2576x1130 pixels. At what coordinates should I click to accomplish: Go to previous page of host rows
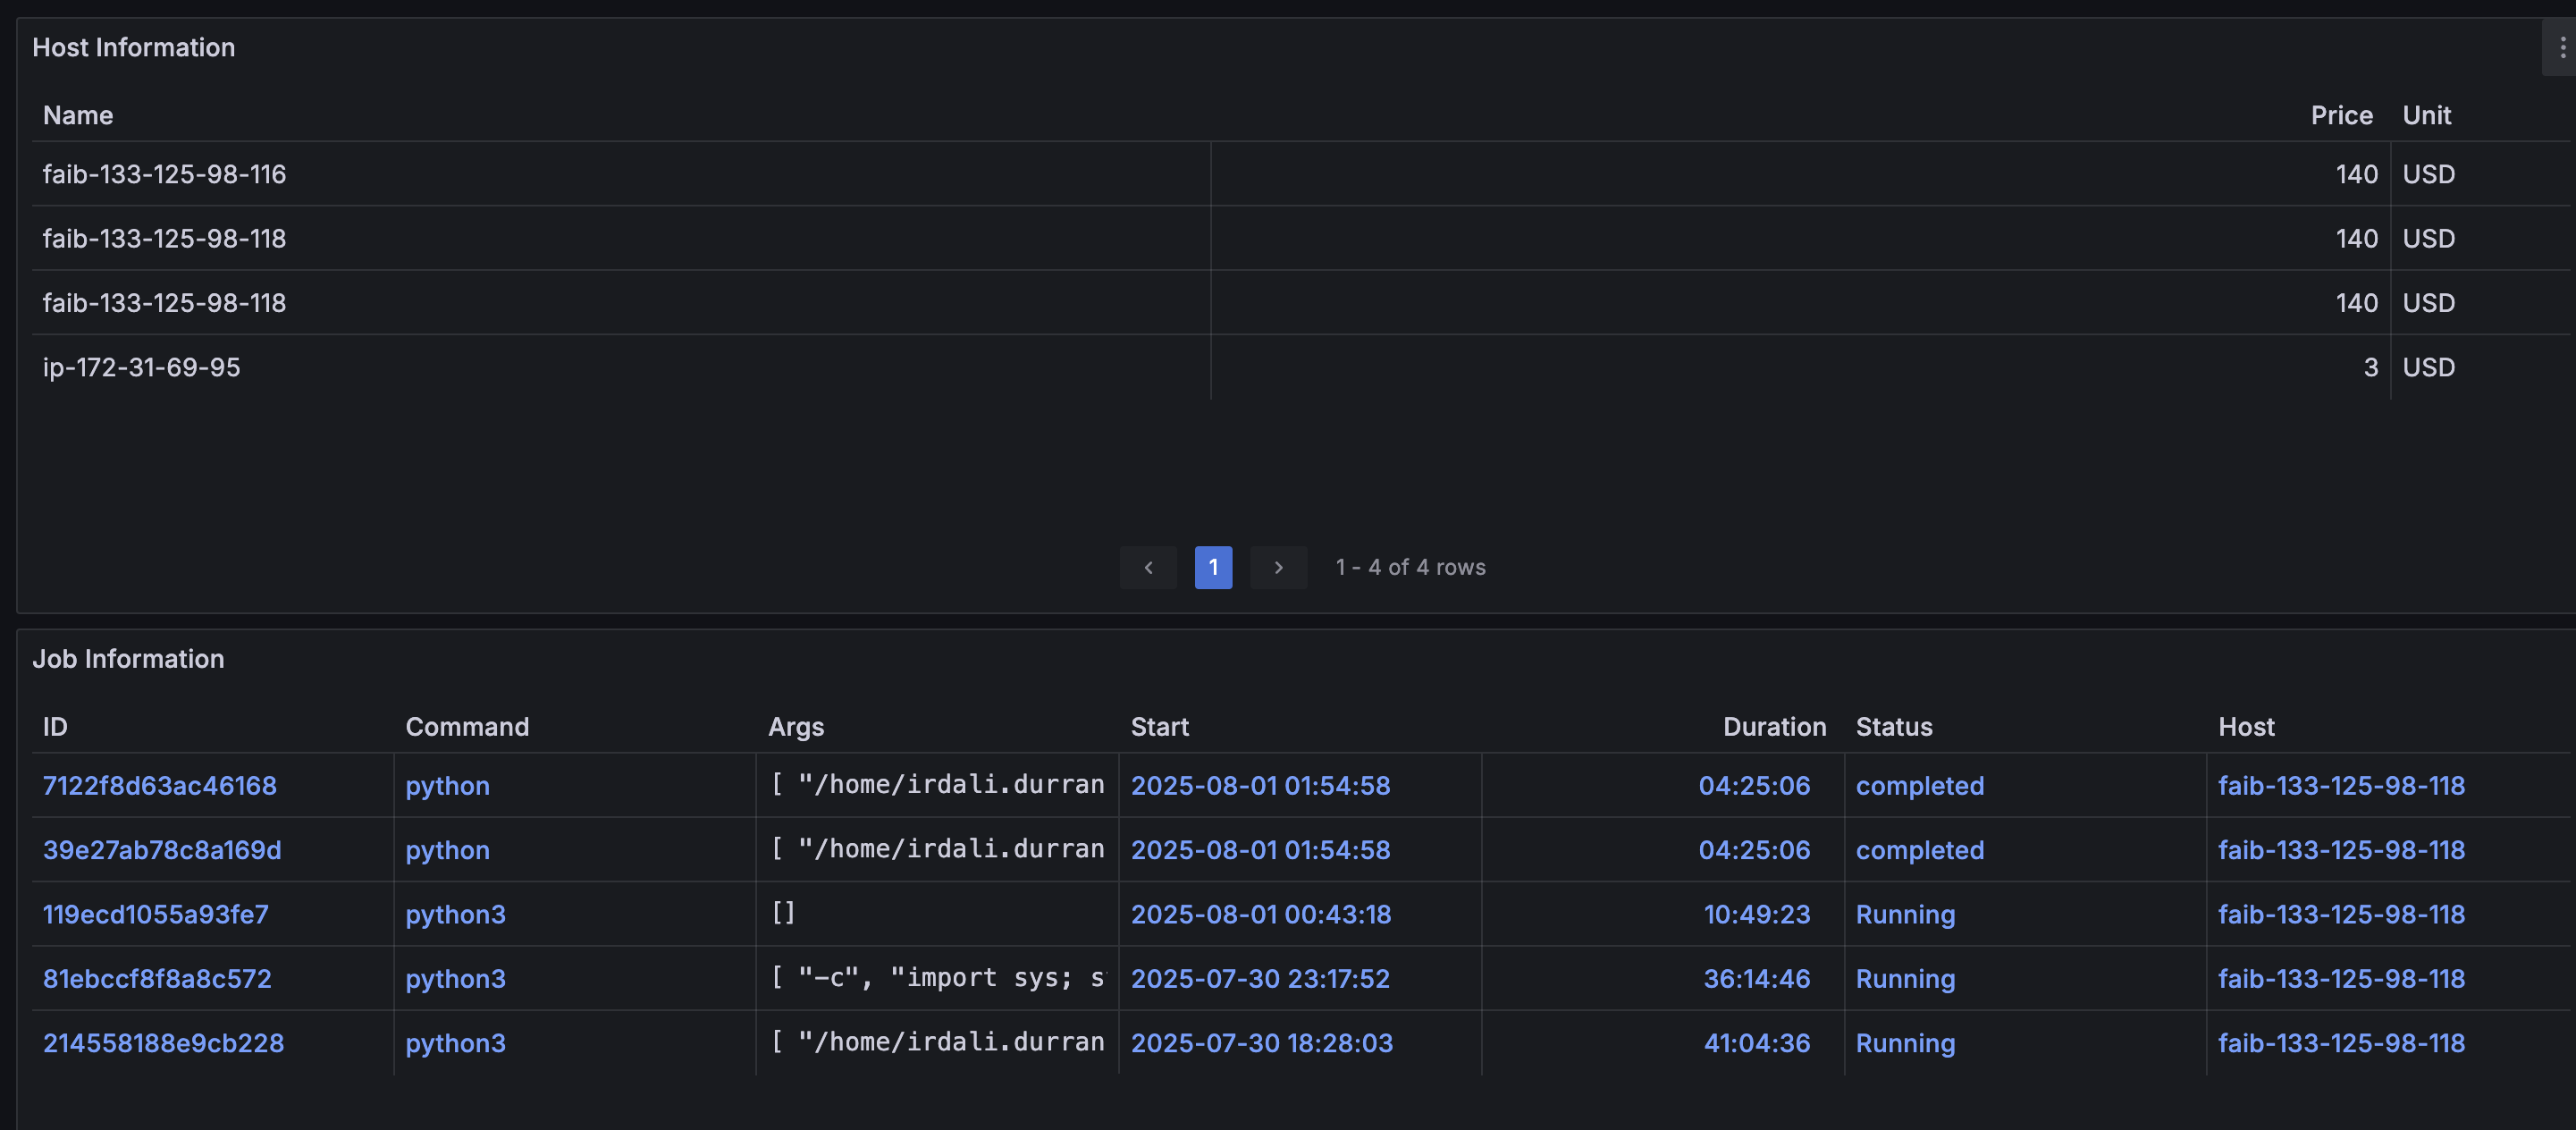coord(1148,567)
